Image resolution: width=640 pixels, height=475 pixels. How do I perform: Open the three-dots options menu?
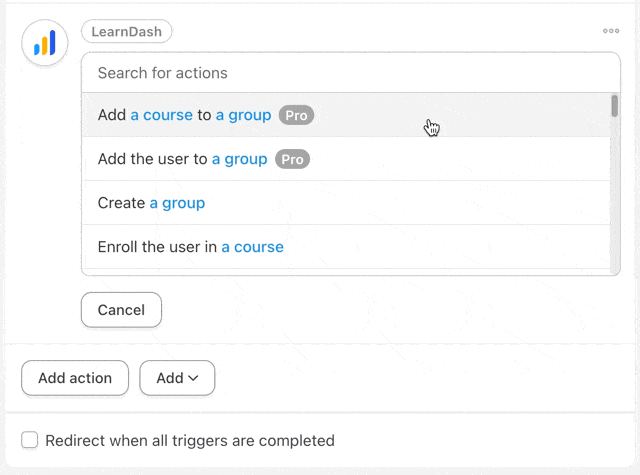point(611,31)
